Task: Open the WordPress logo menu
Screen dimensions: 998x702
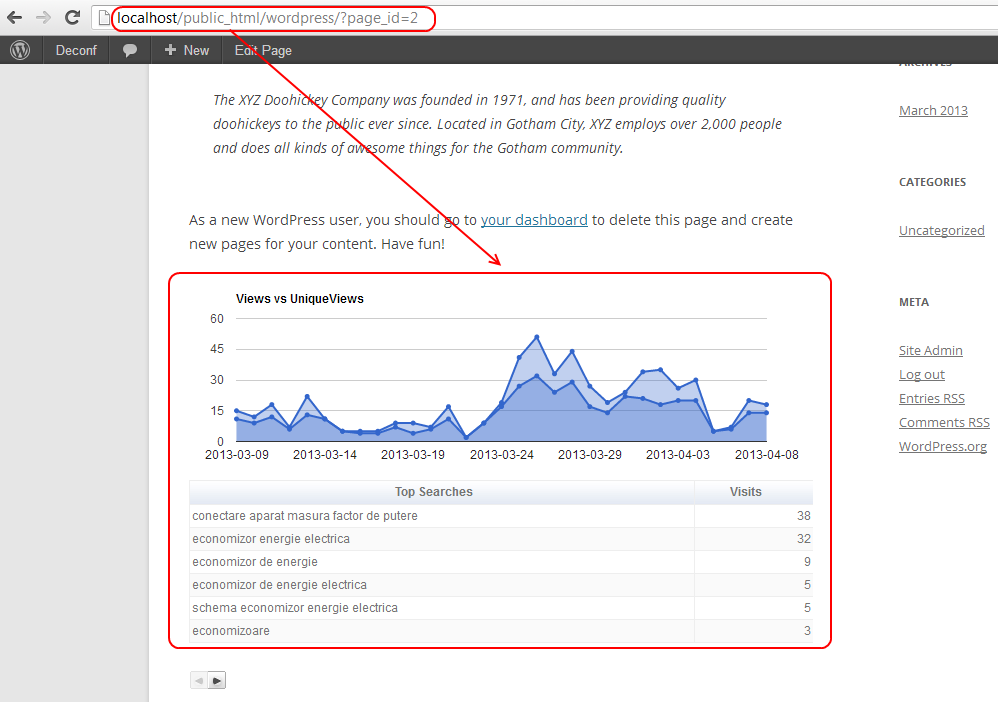Action: 20,50
